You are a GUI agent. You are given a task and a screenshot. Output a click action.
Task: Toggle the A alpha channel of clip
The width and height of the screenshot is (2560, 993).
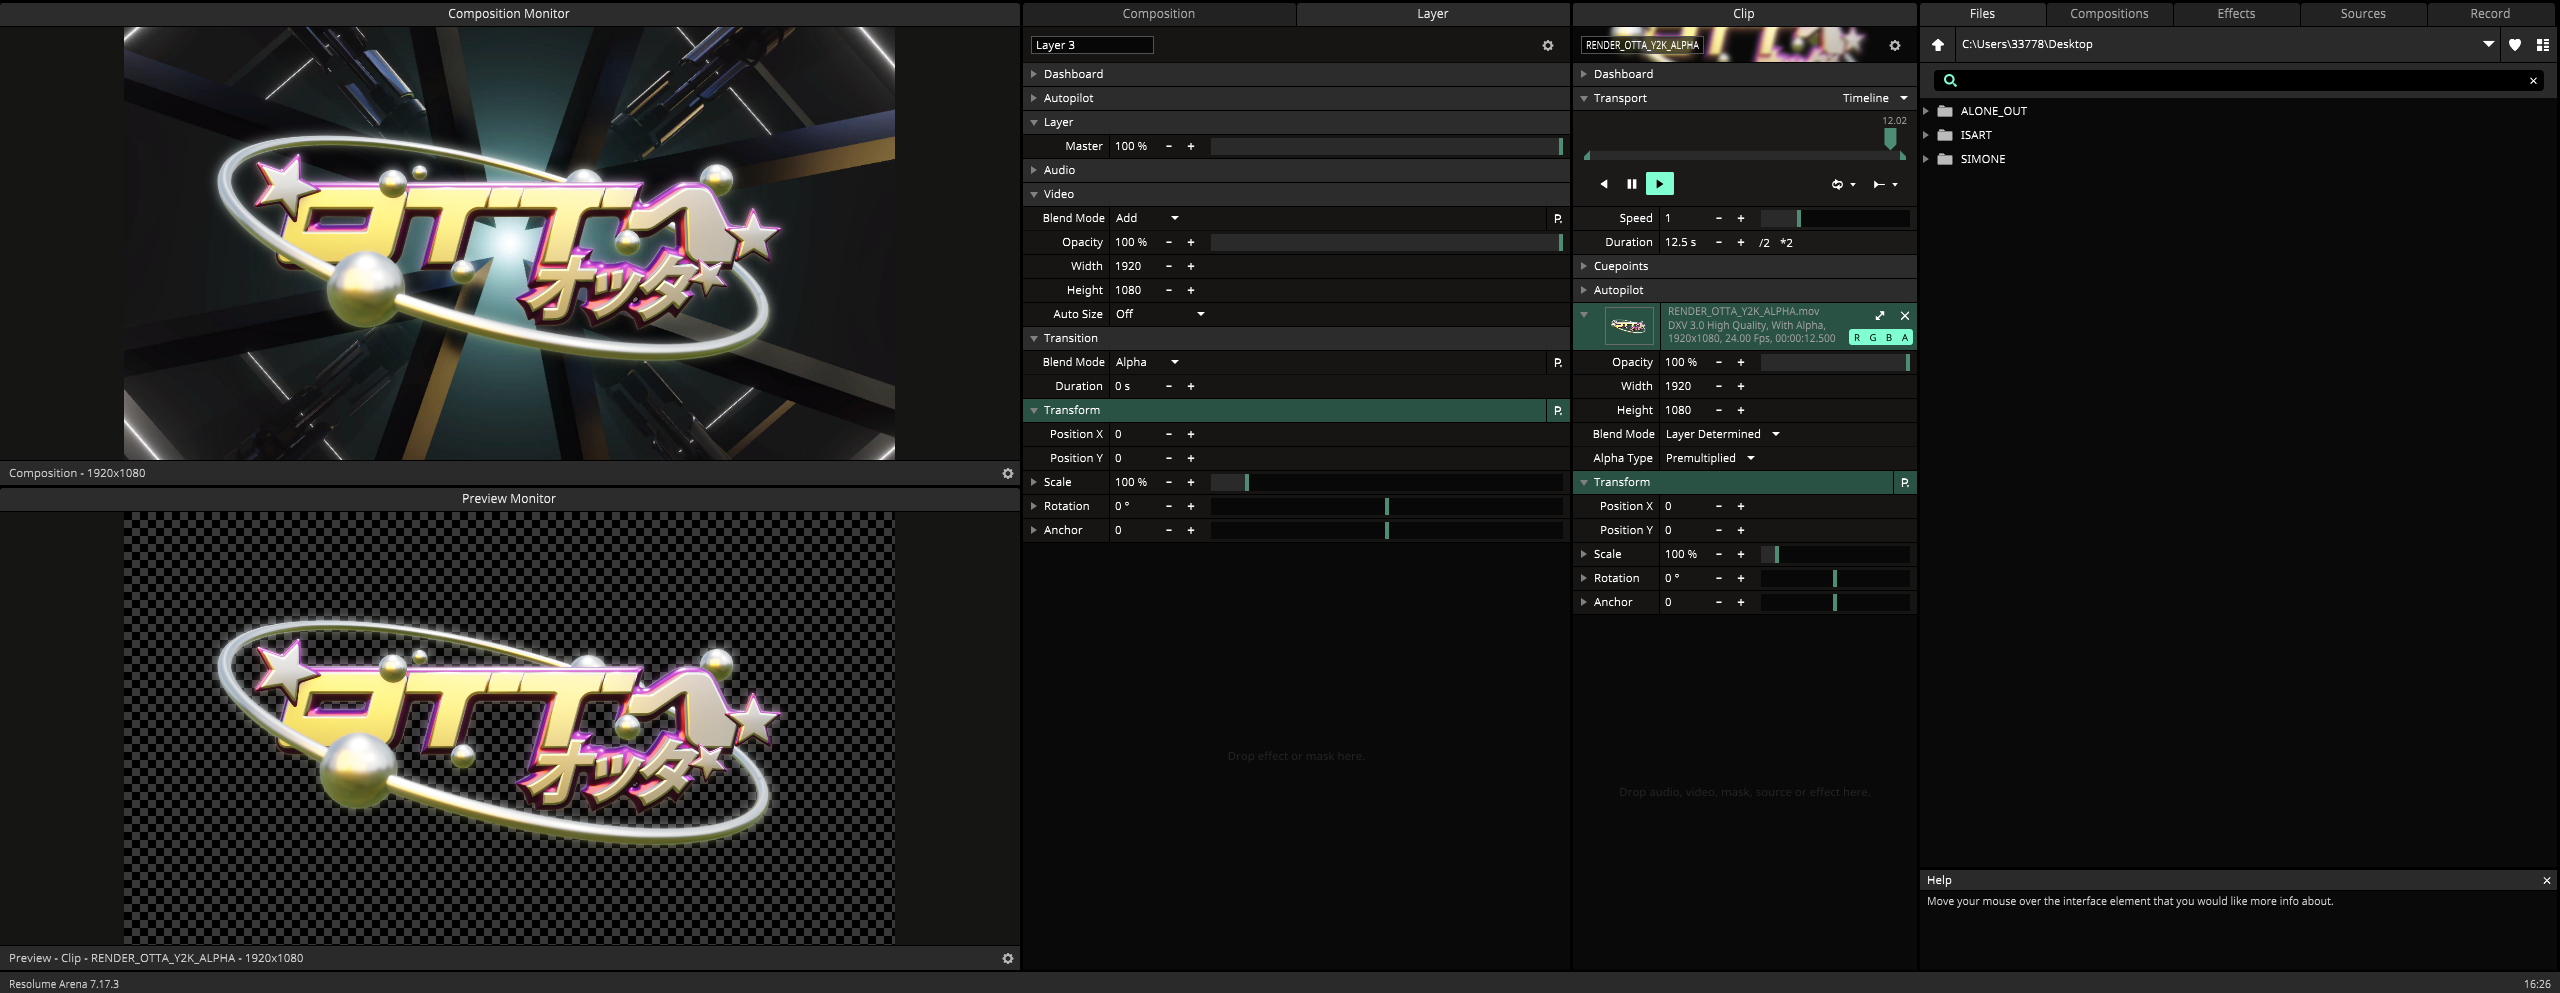(x=1905, y=338)
